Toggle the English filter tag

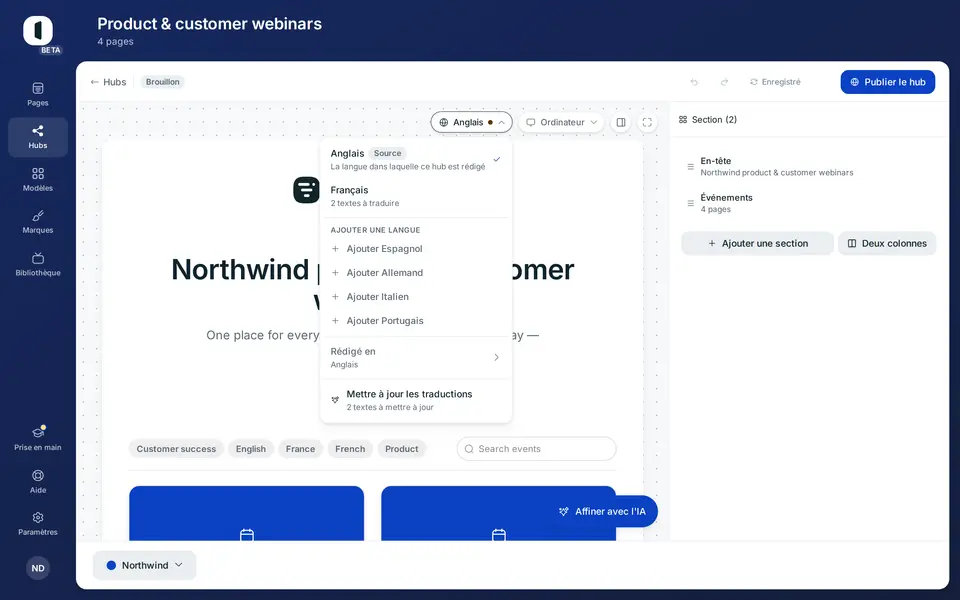point(251,449)
